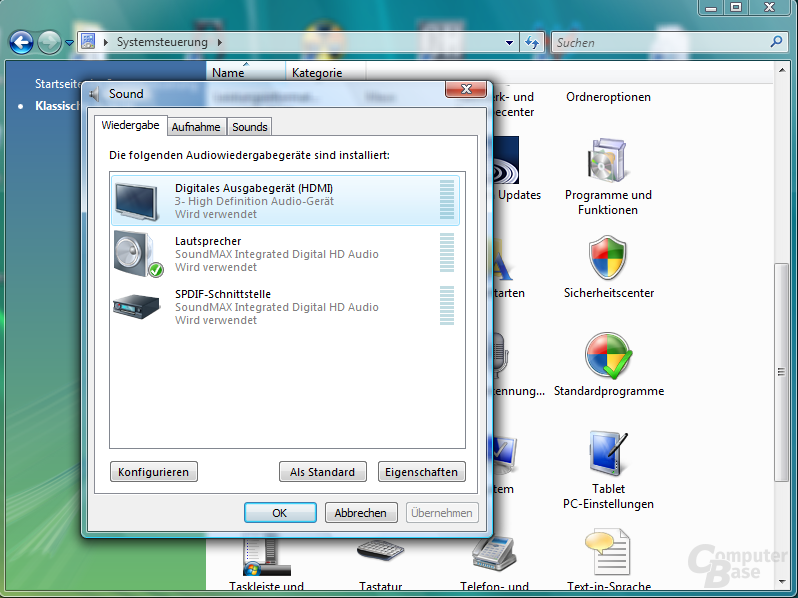Image resolution: width=798 pixels, height=598 pixels.
Task: Switch to the Sounds tab
Action: 250,127
